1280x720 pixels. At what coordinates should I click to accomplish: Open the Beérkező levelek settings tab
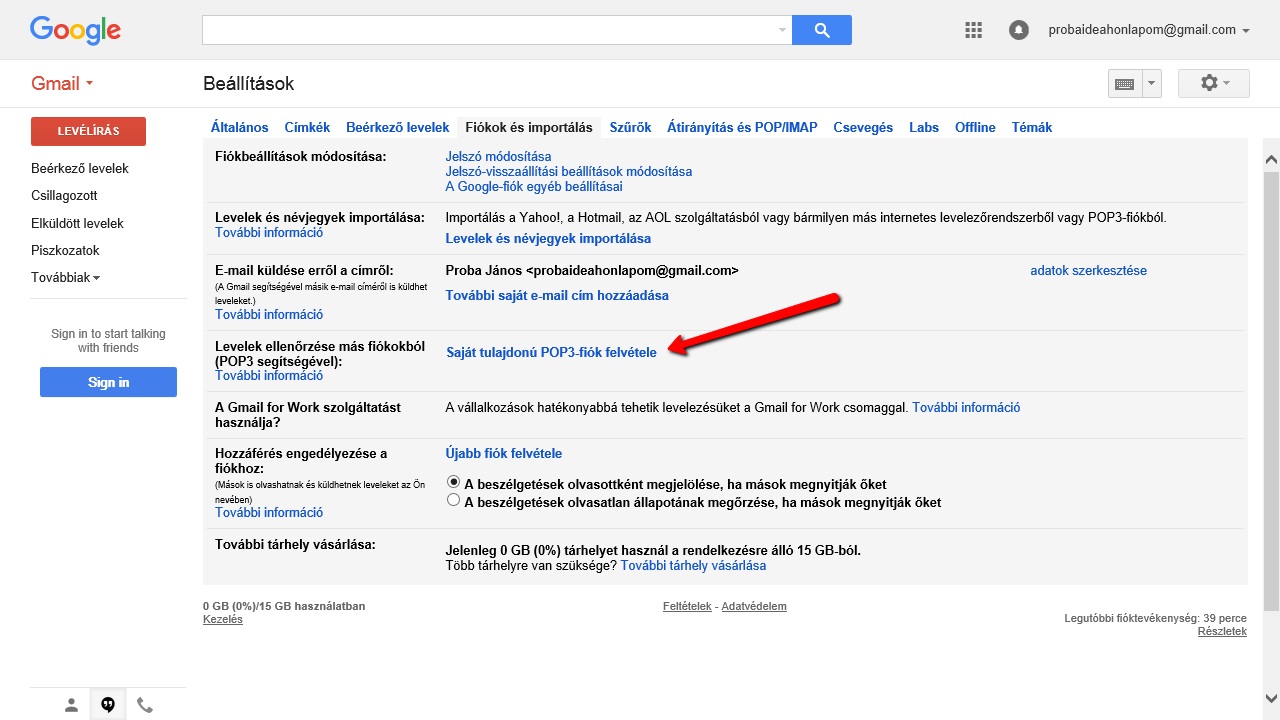pos(398,127)
